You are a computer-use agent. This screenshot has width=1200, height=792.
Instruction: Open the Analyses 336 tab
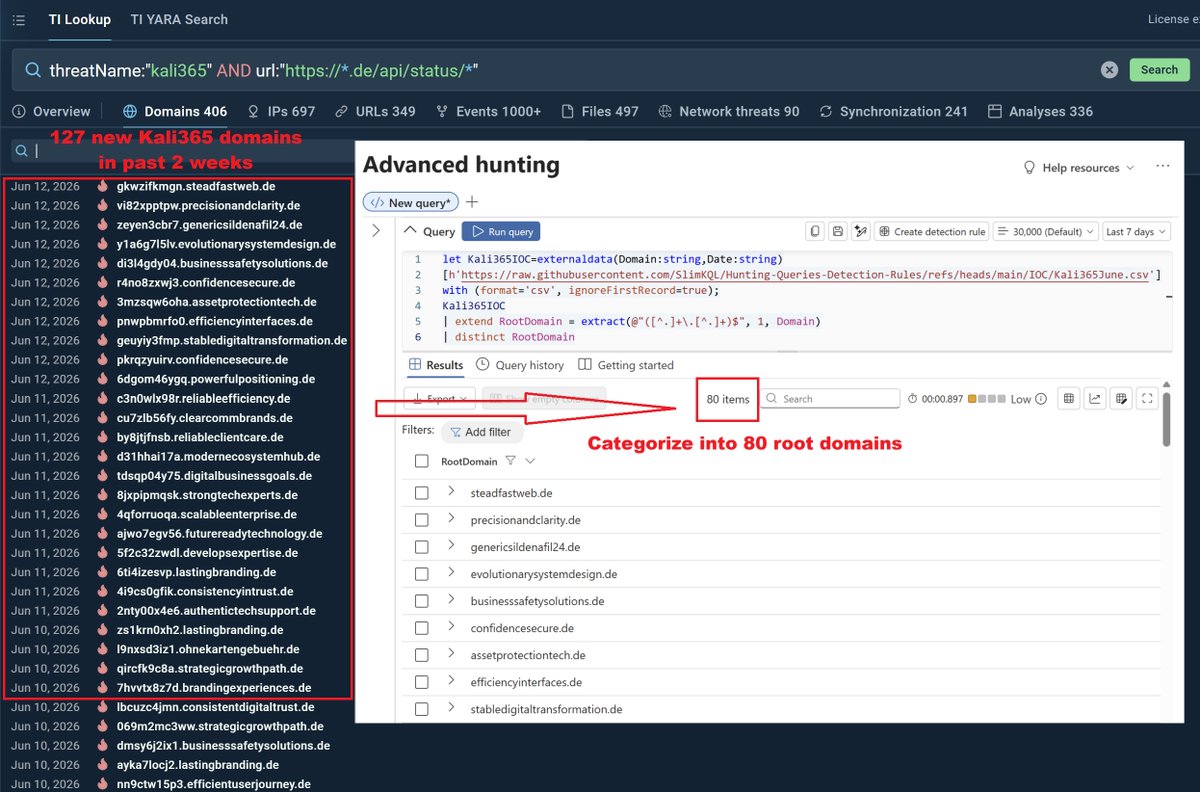pyautogui.click(x=1040, y=111)
